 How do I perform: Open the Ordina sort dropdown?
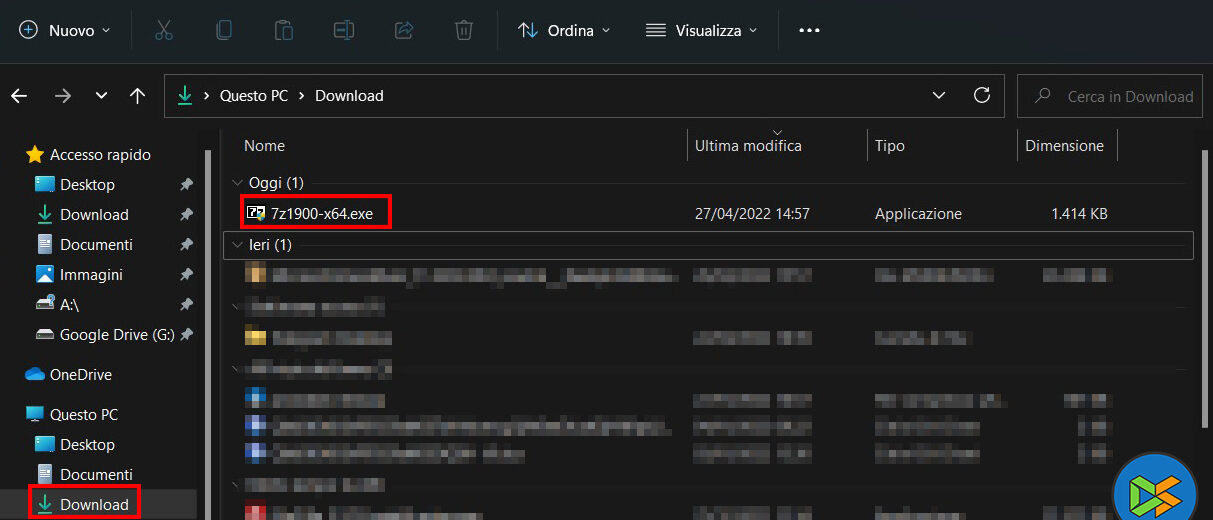click(x=566, y=30)
